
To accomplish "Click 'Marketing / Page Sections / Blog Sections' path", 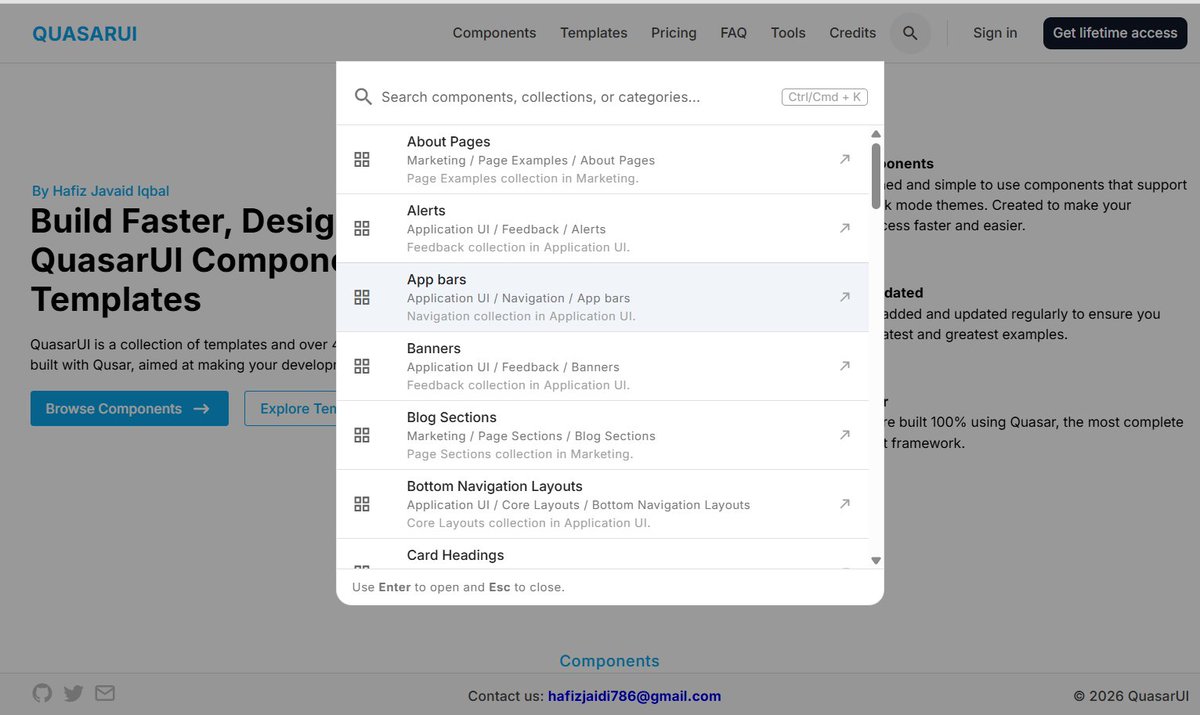I will click(531, 436).
